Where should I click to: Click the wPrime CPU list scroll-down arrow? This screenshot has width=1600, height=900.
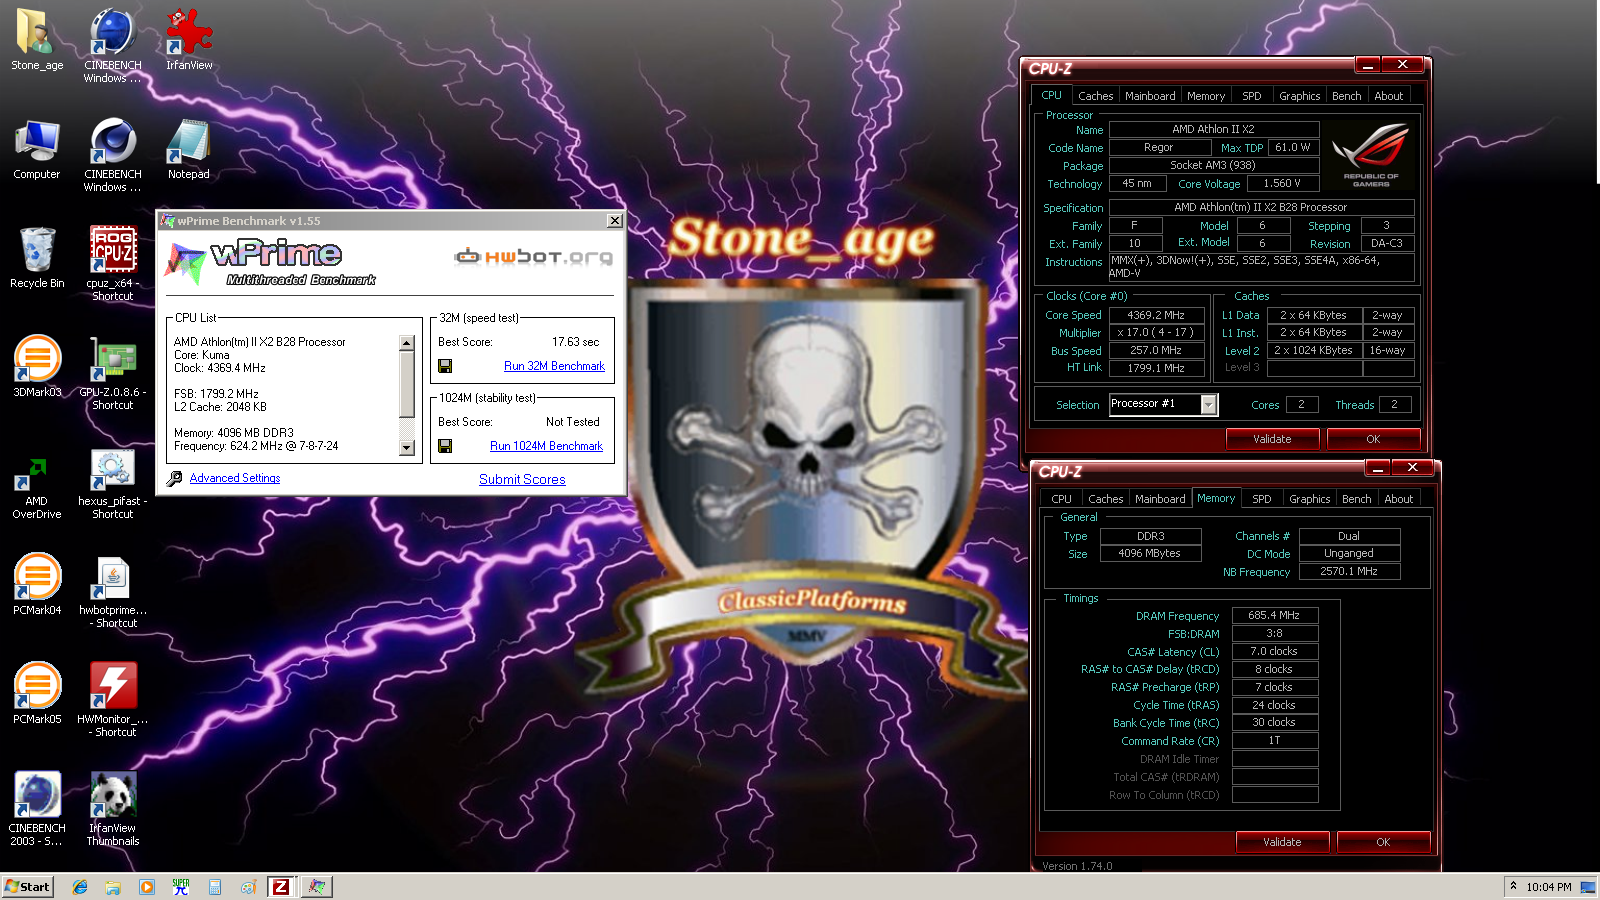pos(407,448)
